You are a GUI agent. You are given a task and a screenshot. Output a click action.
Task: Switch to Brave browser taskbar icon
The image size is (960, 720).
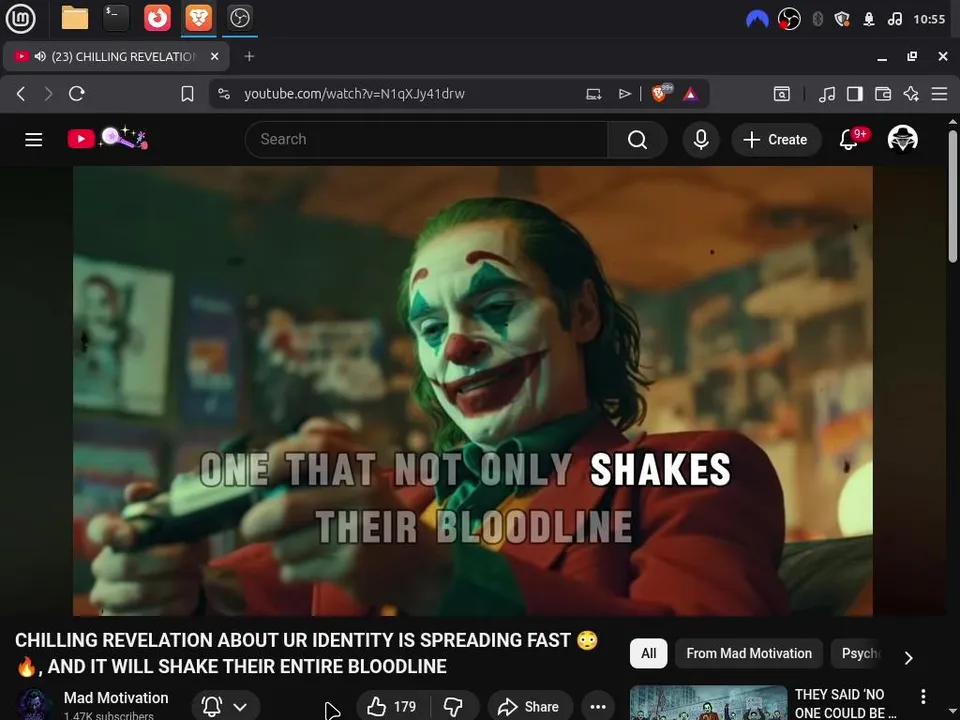point(198,18)
